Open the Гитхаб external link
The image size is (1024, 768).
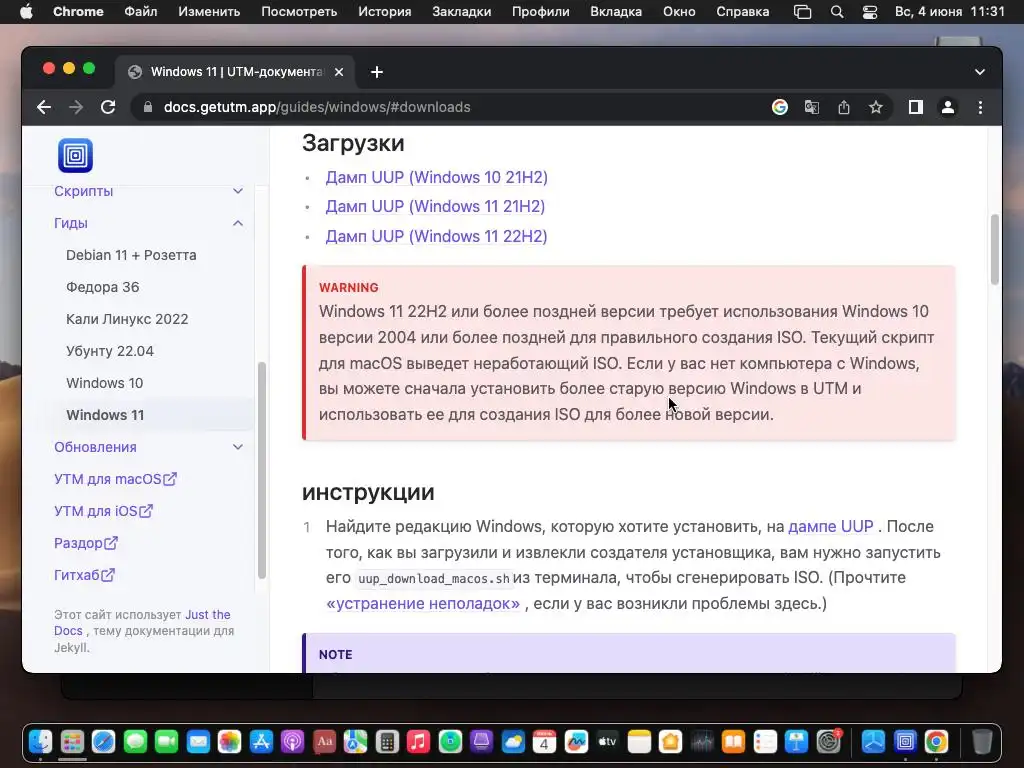(84, 575)
